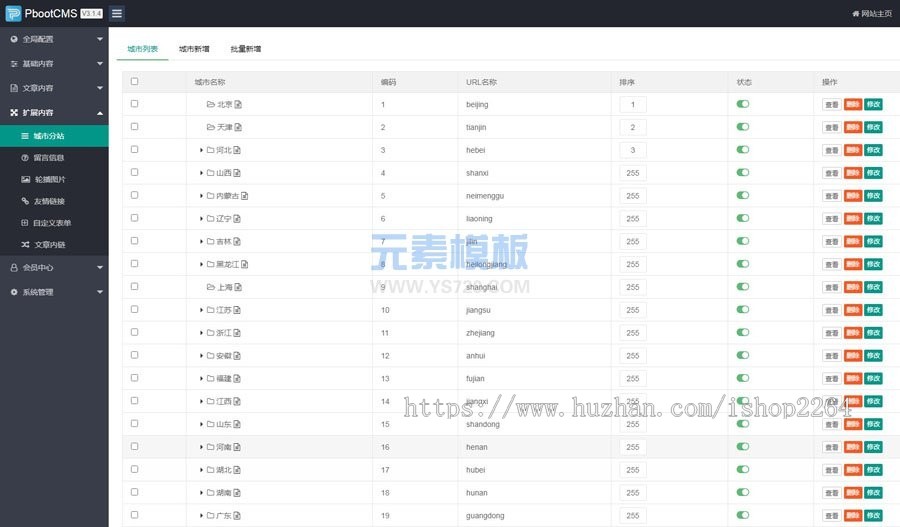Viewport: 900px width, 527px height.
Task: Tick the checkbox for the 北京 row
Action: point(134,104)
